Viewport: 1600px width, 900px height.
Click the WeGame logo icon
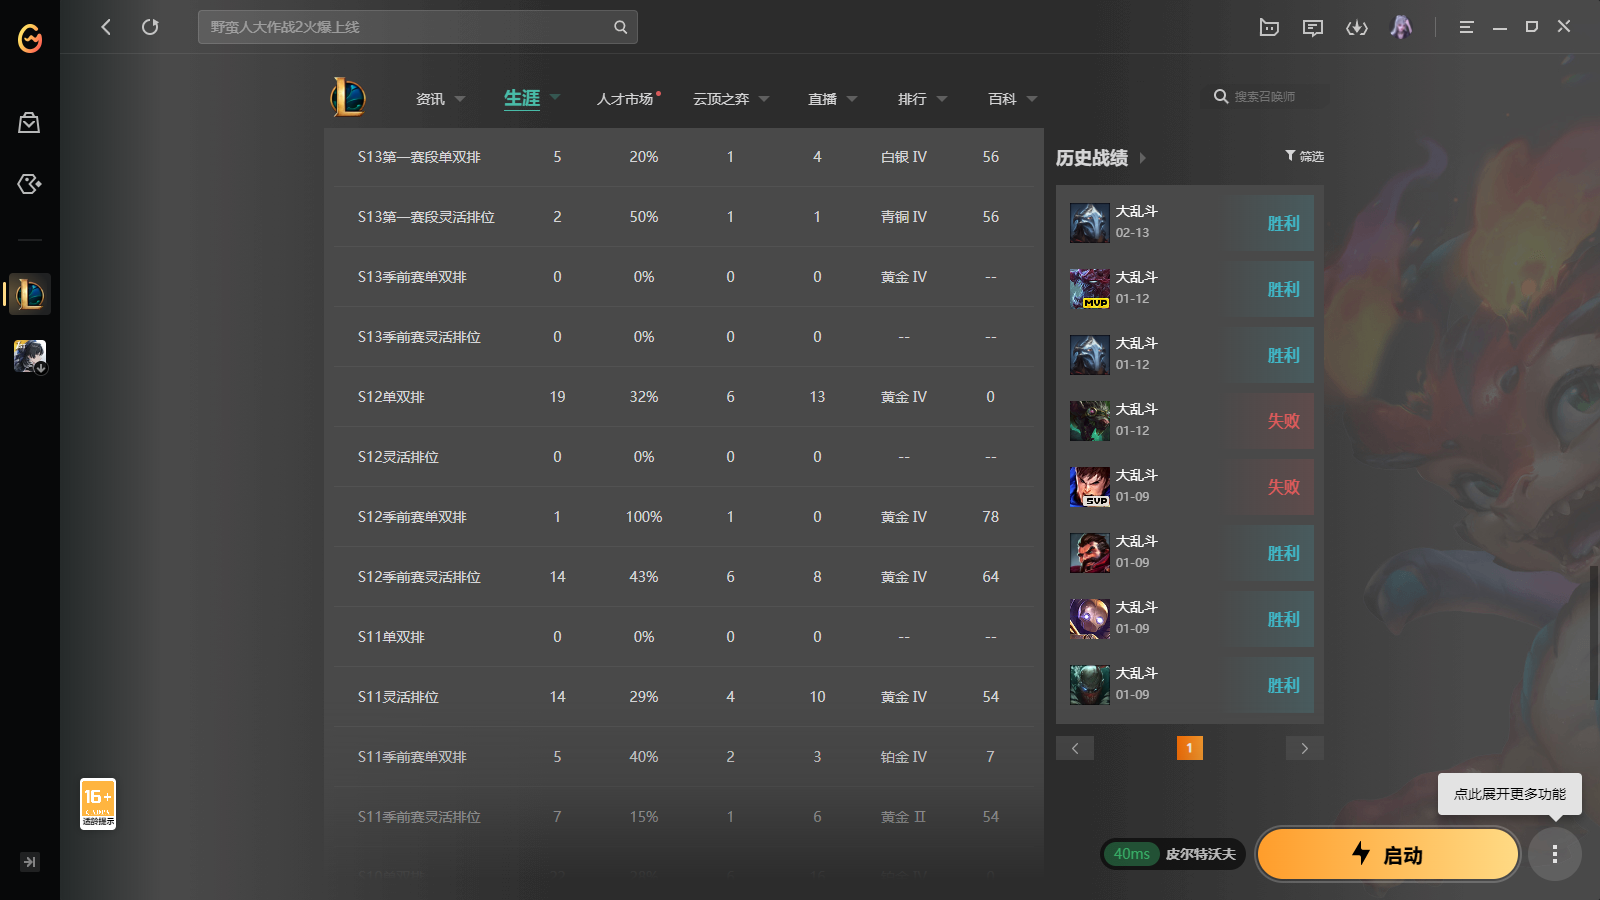tap(30, 38)
